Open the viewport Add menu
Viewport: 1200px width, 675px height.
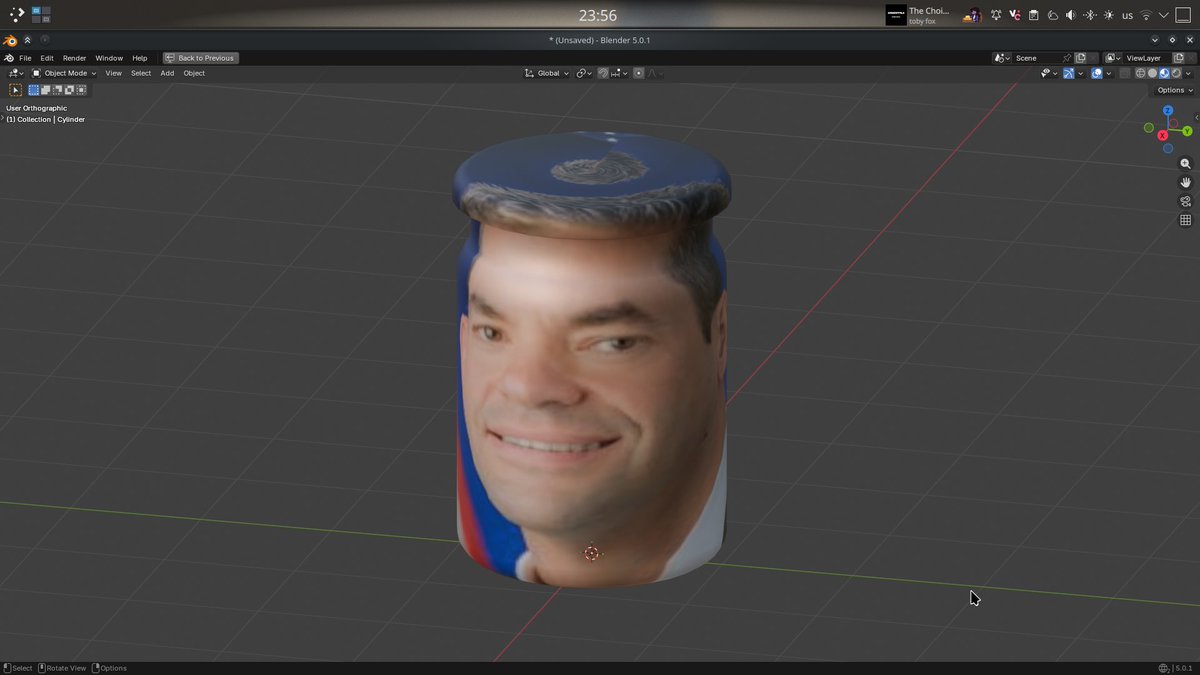point(167,73)
